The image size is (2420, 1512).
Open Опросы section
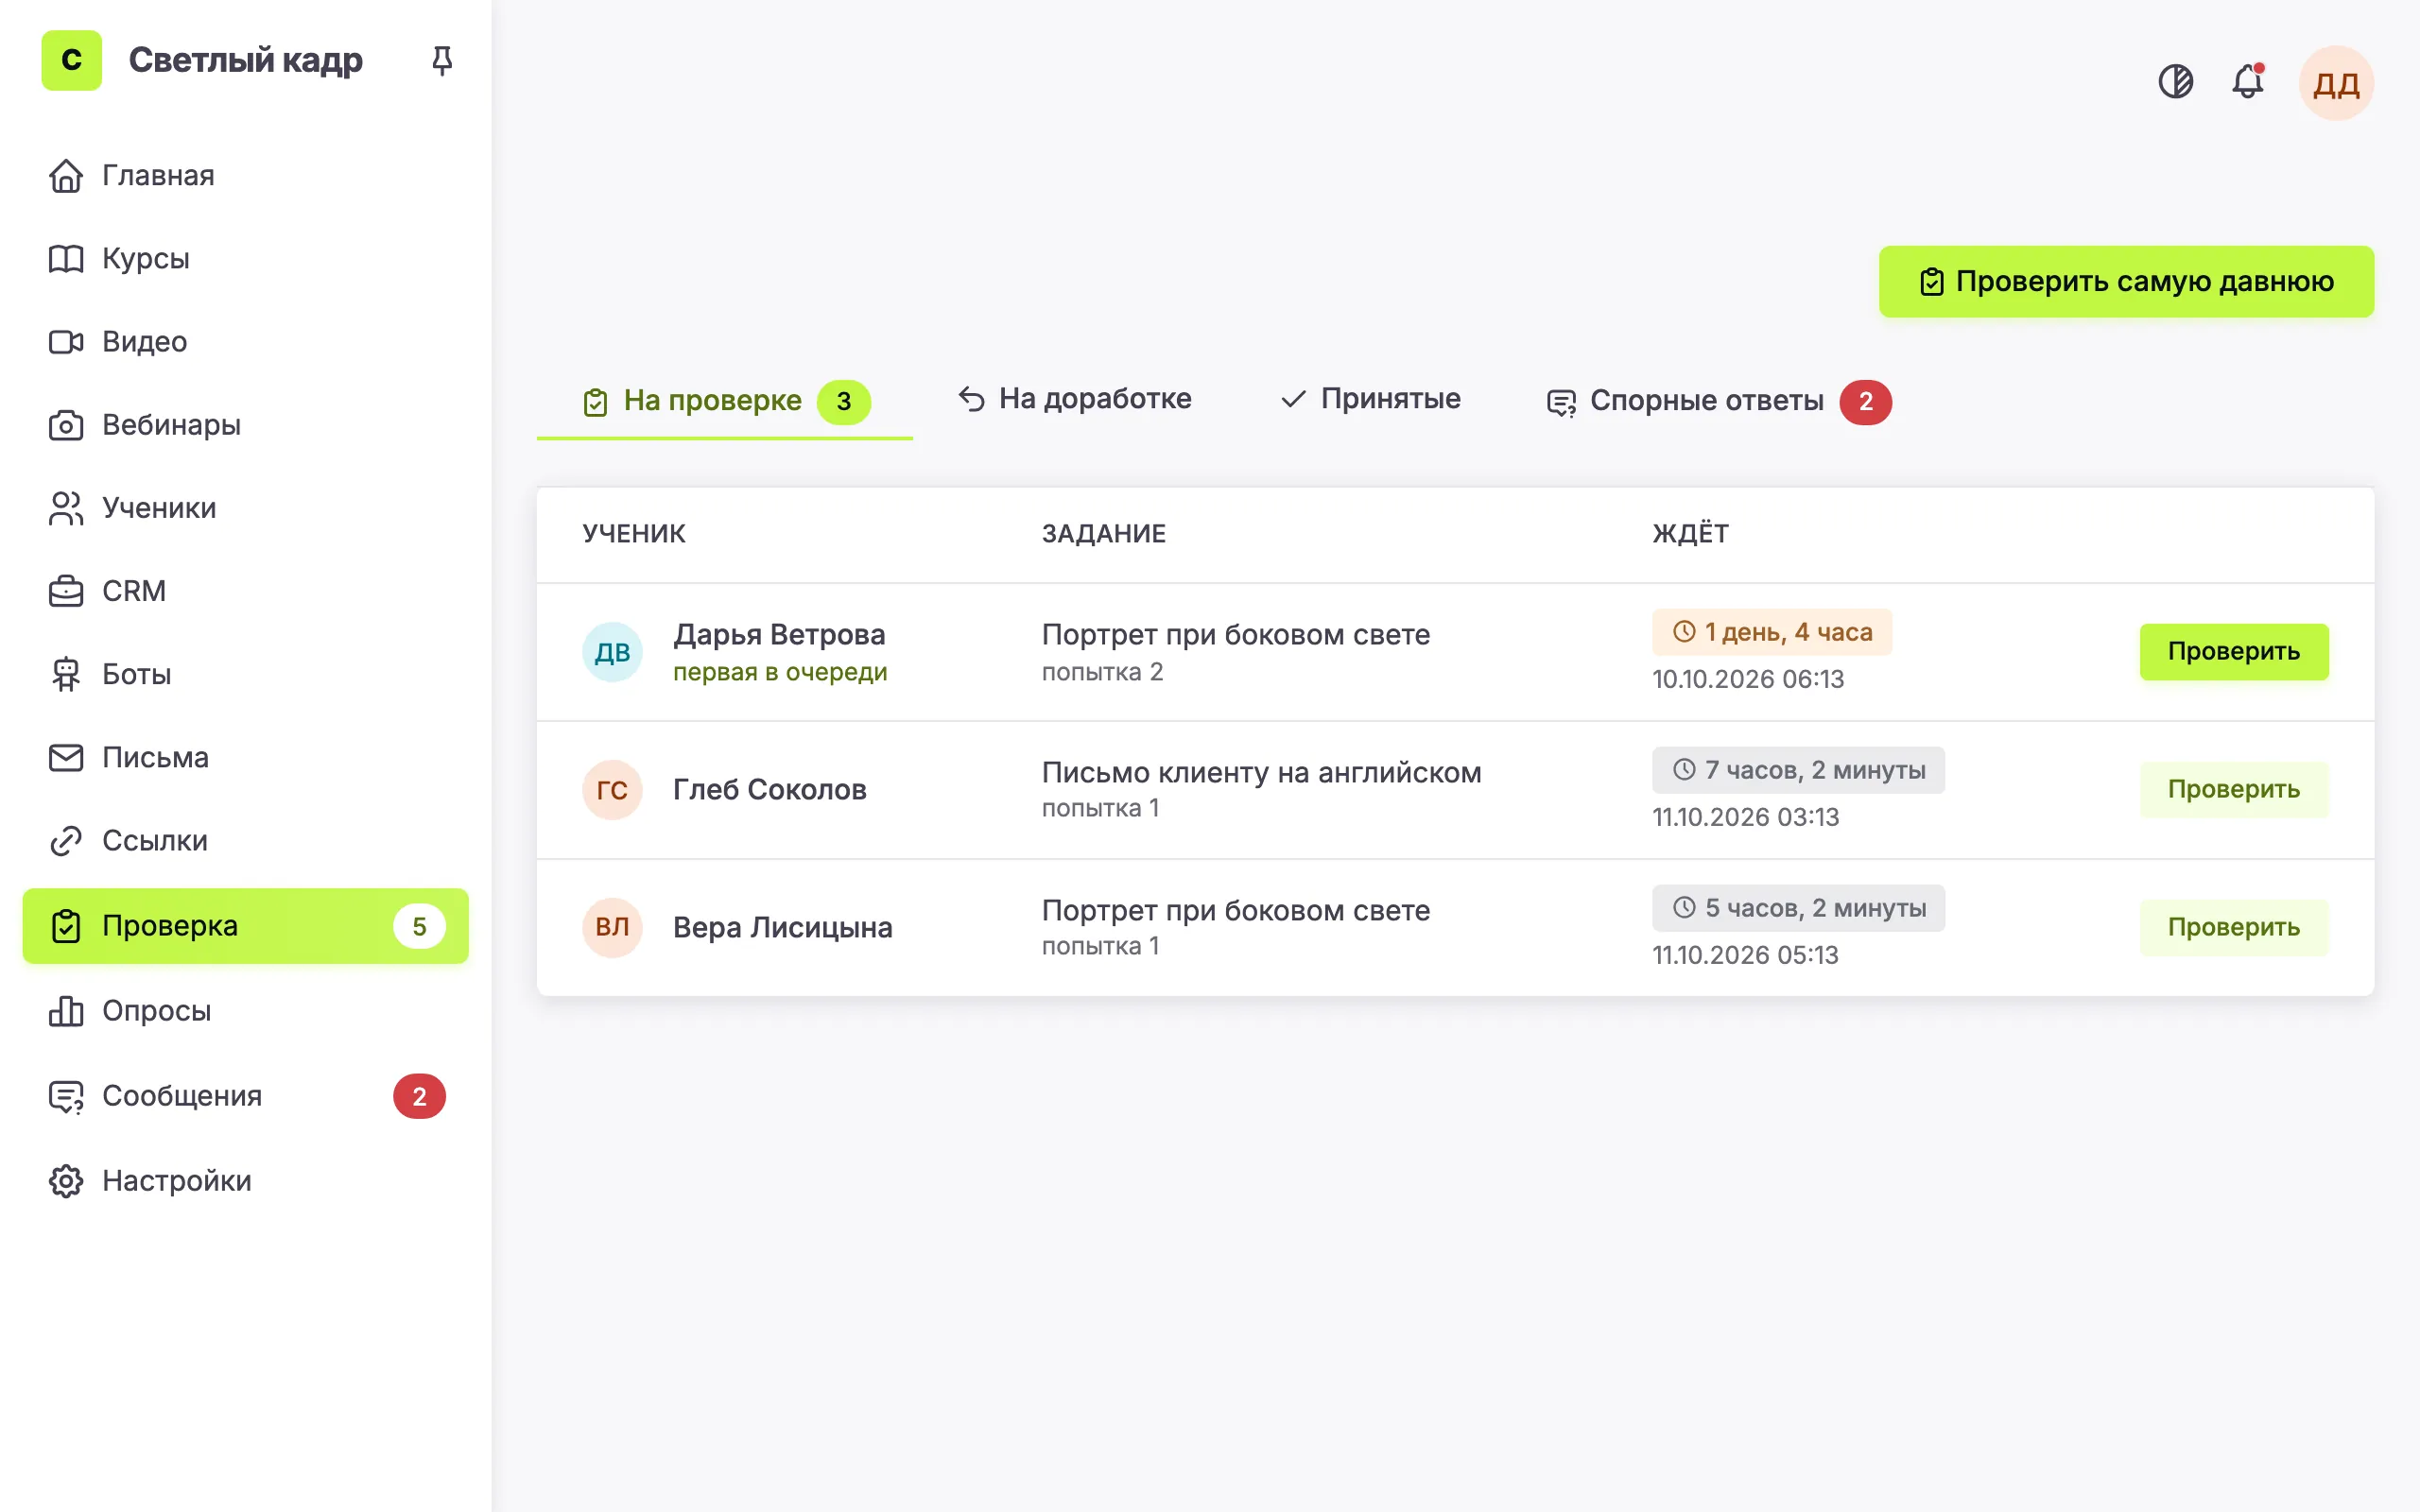pyautogui.click(x=245, y=1011)
